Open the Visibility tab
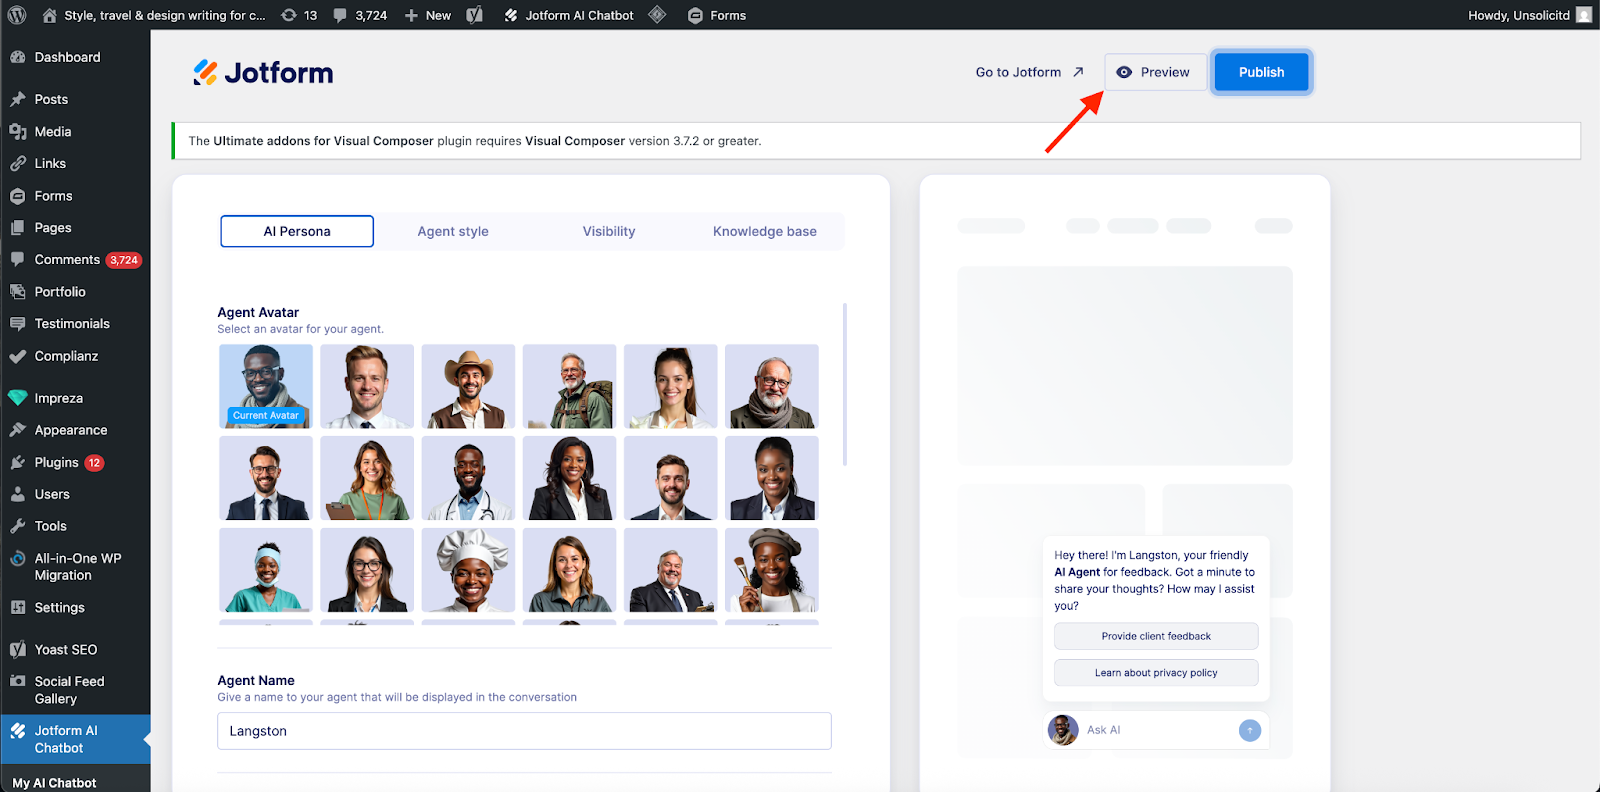Viewport: 1600px width, 792px height. [609, 231]
